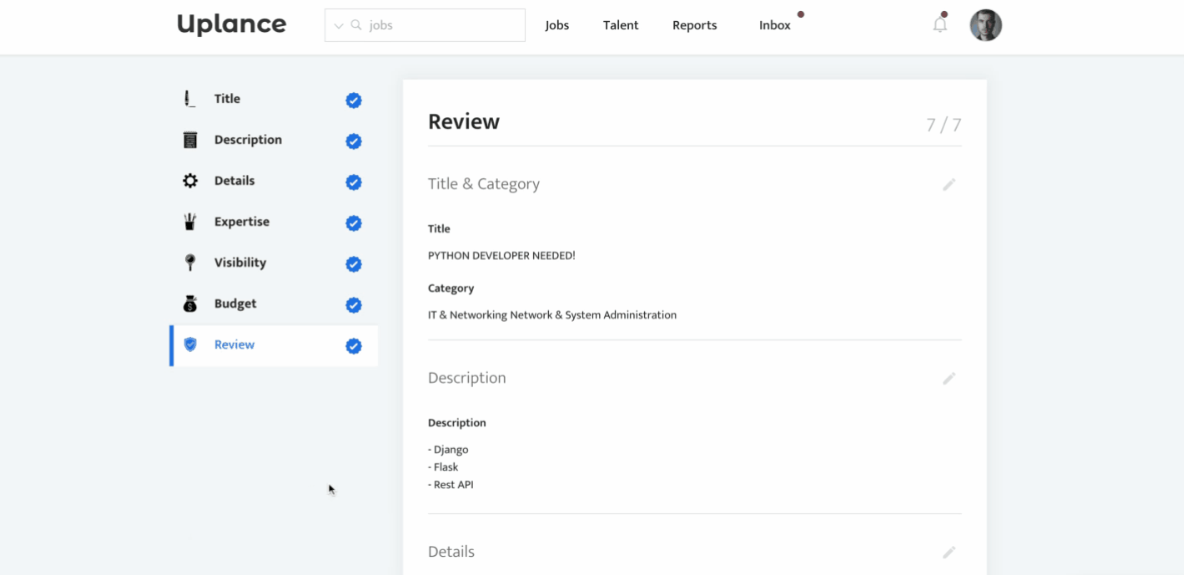Viewport: 1184px width, 575px height.
Task: Open notifications bell icon
Action: click(940, 24)
